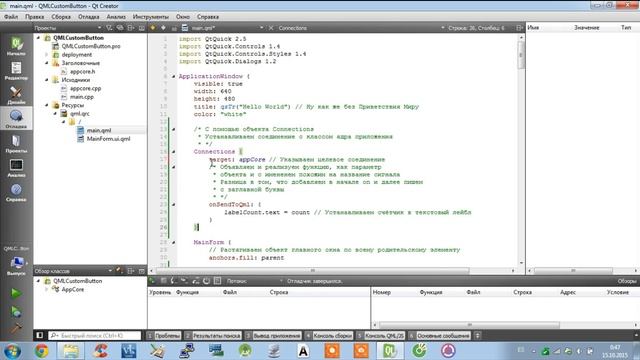Run the project with the green play button
The width and height of the screenshot is (640, 360).
[16, 293]
